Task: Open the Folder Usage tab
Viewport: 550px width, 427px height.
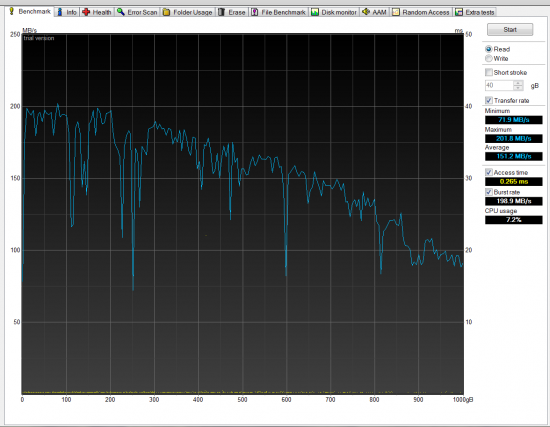Action: pos(188,12)
